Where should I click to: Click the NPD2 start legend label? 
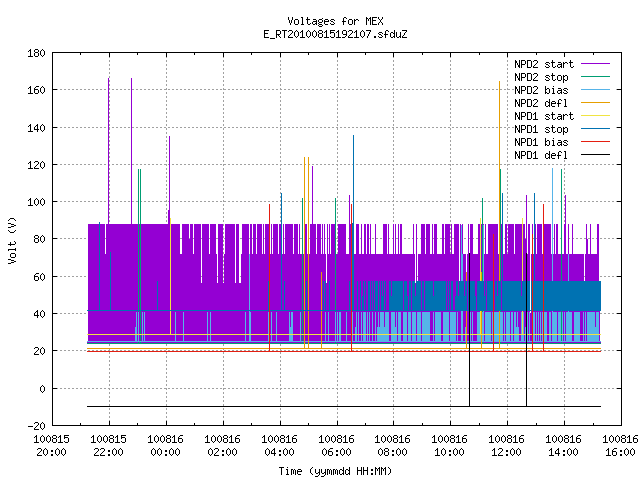(544, 64)
